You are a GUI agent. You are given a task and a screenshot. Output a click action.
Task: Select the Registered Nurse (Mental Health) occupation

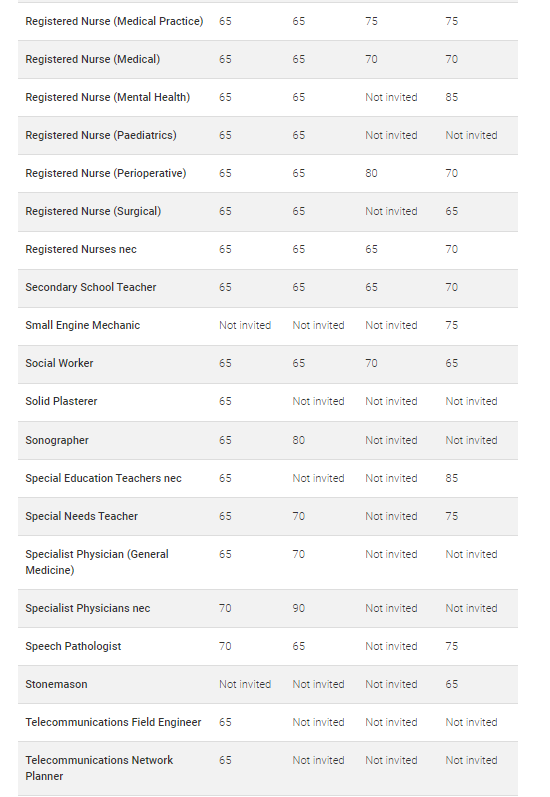(108, 97)
